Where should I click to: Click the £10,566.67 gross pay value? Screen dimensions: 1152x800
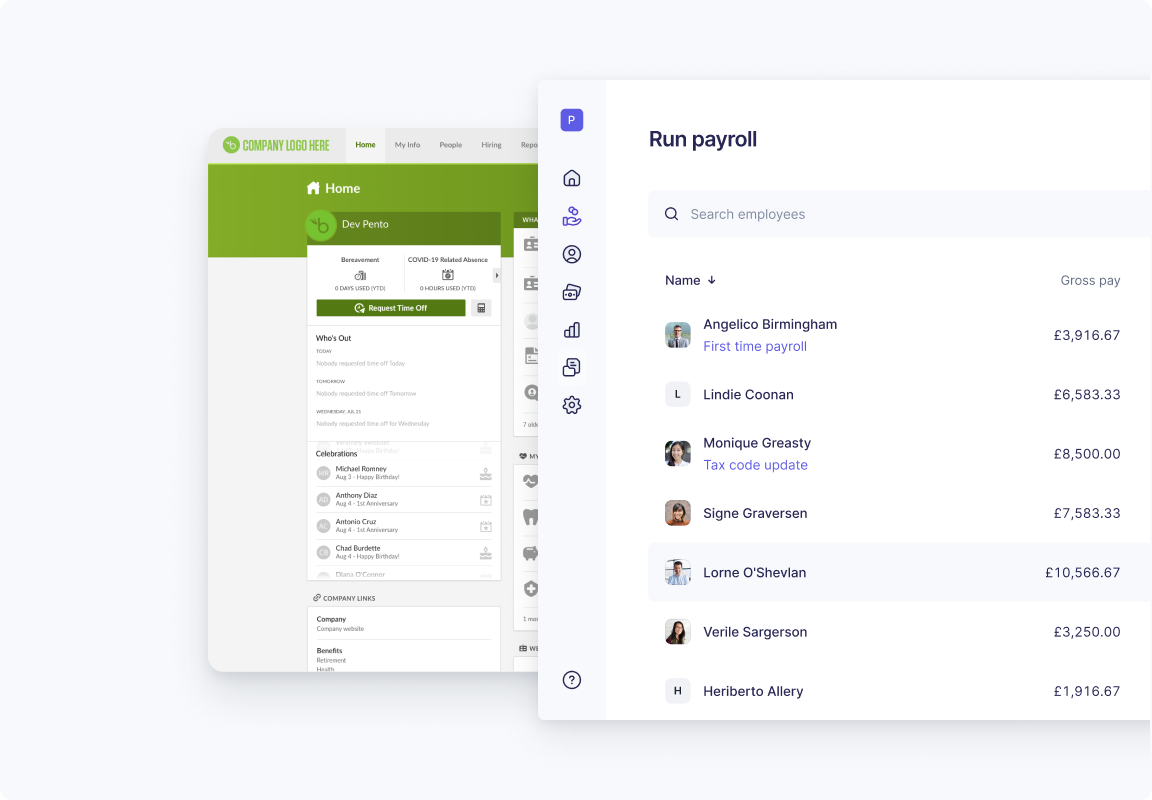[x=1082, y=573]
